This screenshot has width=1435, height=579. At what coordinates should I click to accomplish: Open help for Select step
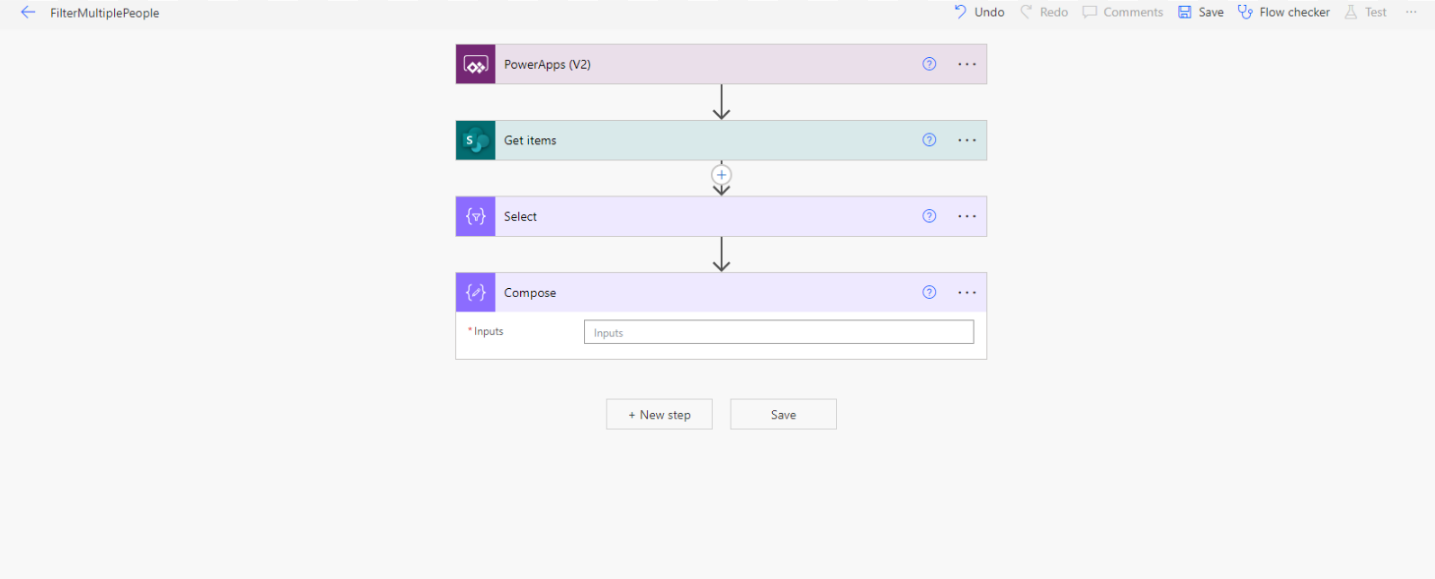click(929, 216)
